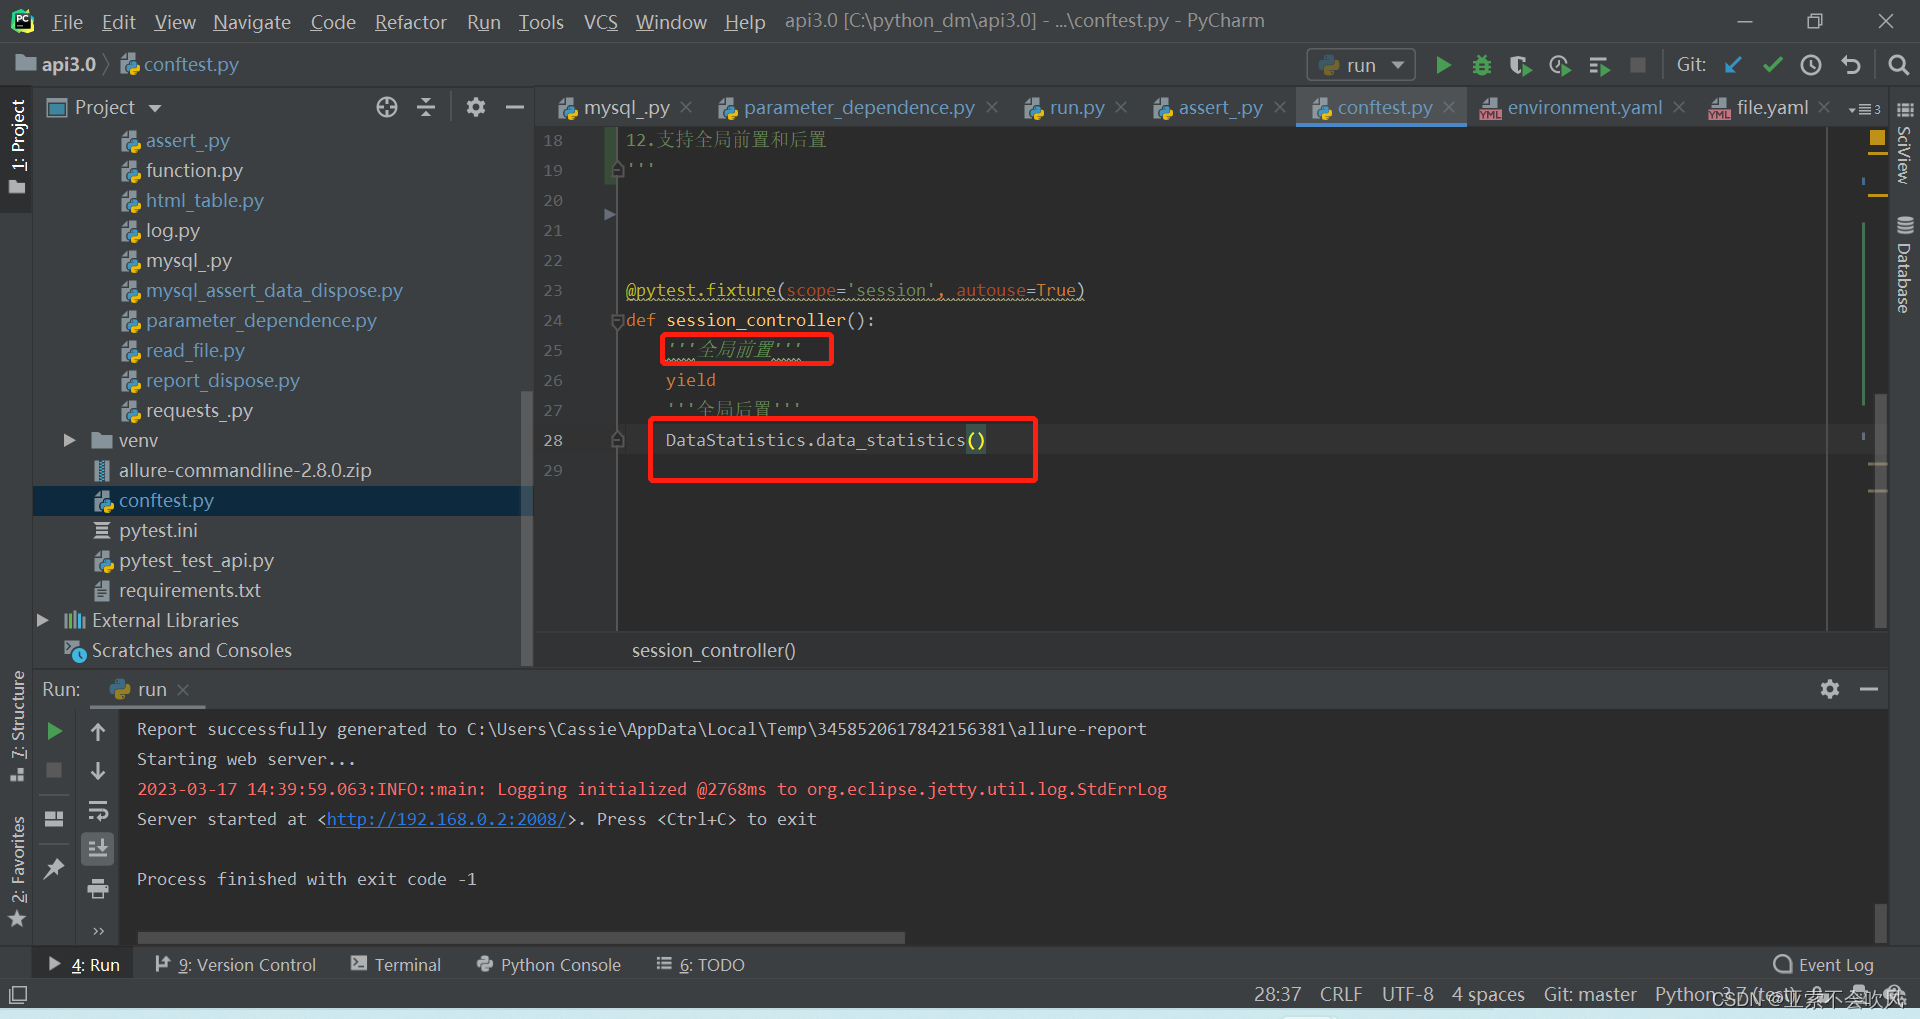Toggle tool window bars at bottom-left corner
This screenshot has height=1019, width=1920.
pyautogui.click(x=18, y=995)
